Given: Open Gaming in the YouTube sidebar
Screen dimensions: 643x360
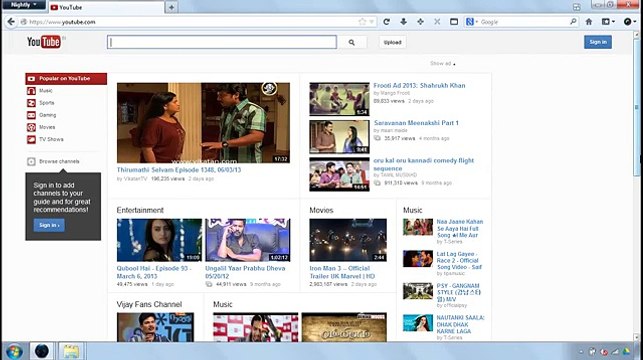Looking at the screenshot, I should tap(48, 115).
